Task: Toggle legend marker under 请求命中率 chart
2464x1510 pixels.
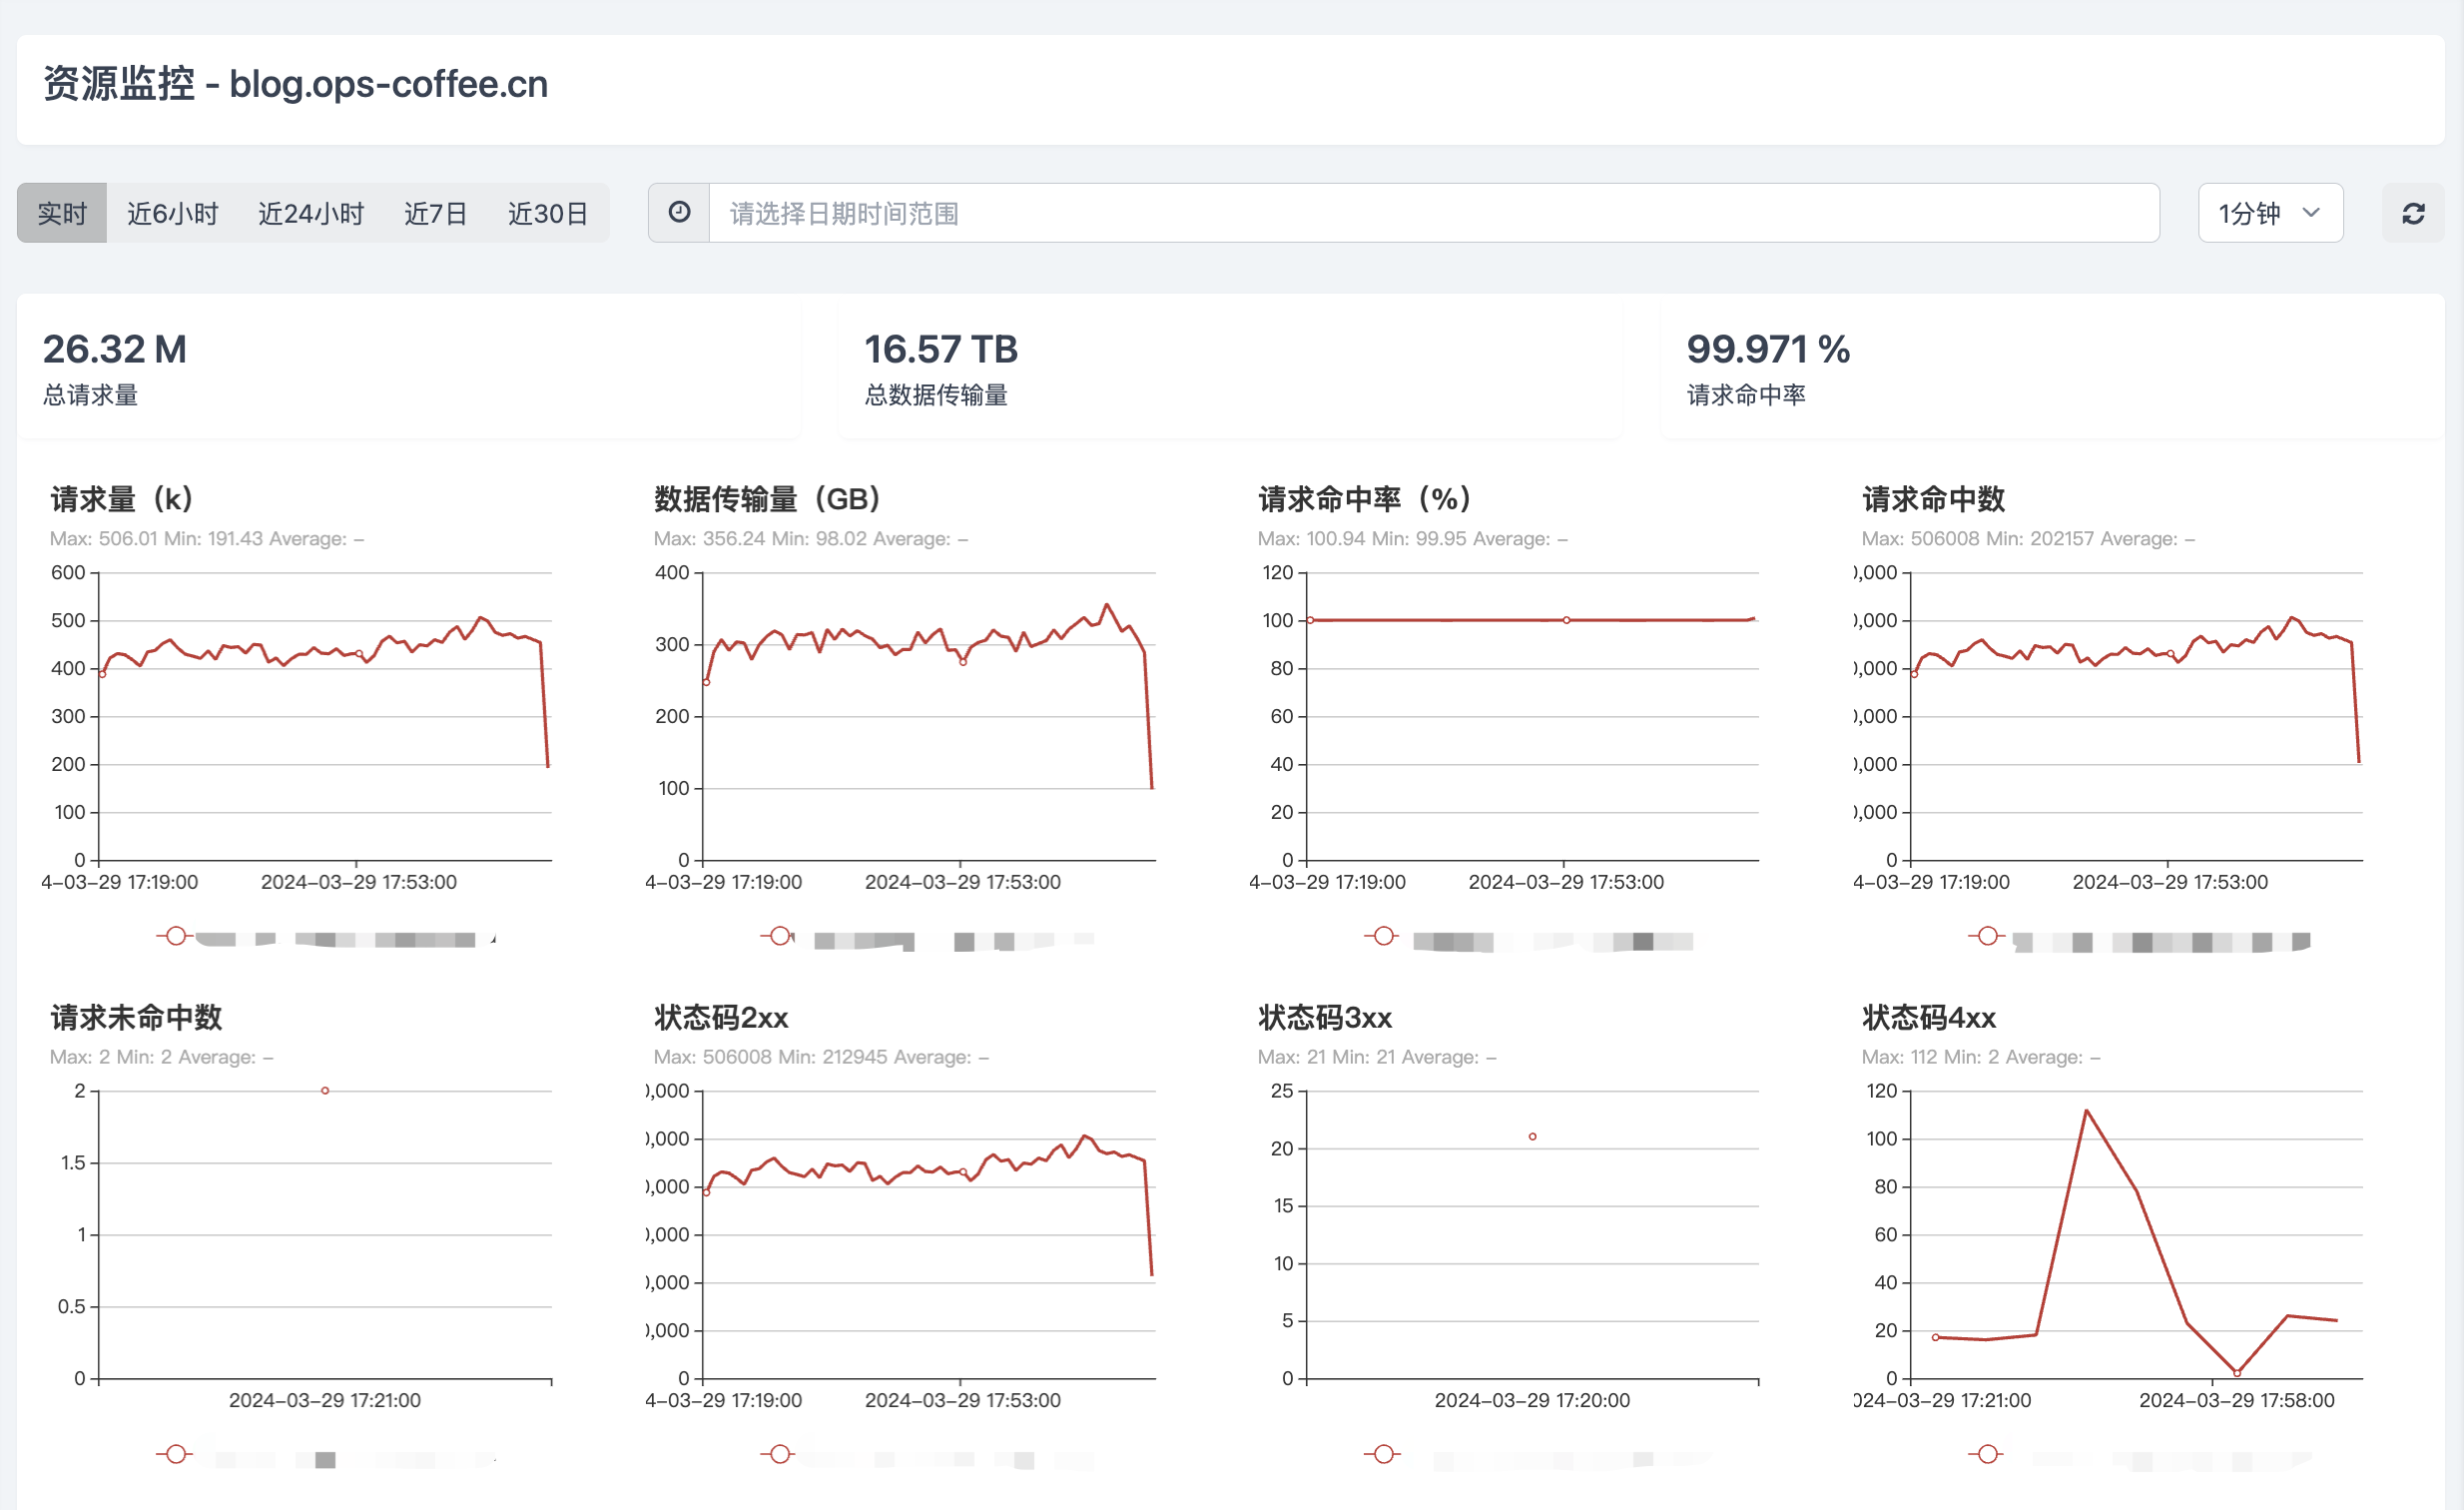Action: pyautogui.click(x=1383, y=936)
